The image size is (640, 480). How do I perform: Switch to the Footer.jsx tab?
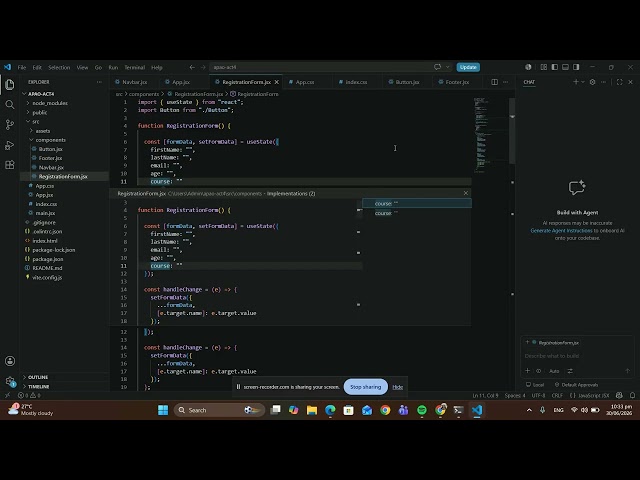[x=457, y=82]
